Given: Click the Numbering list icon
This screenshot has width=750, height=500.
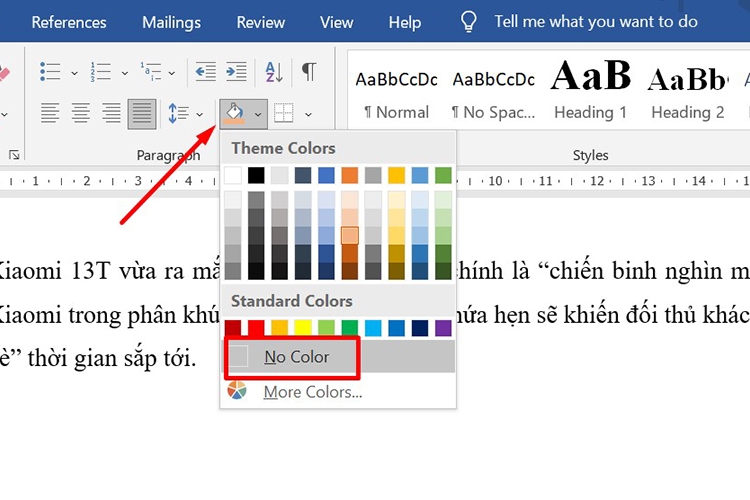Looking at the screenshot, I should [100, 72].
